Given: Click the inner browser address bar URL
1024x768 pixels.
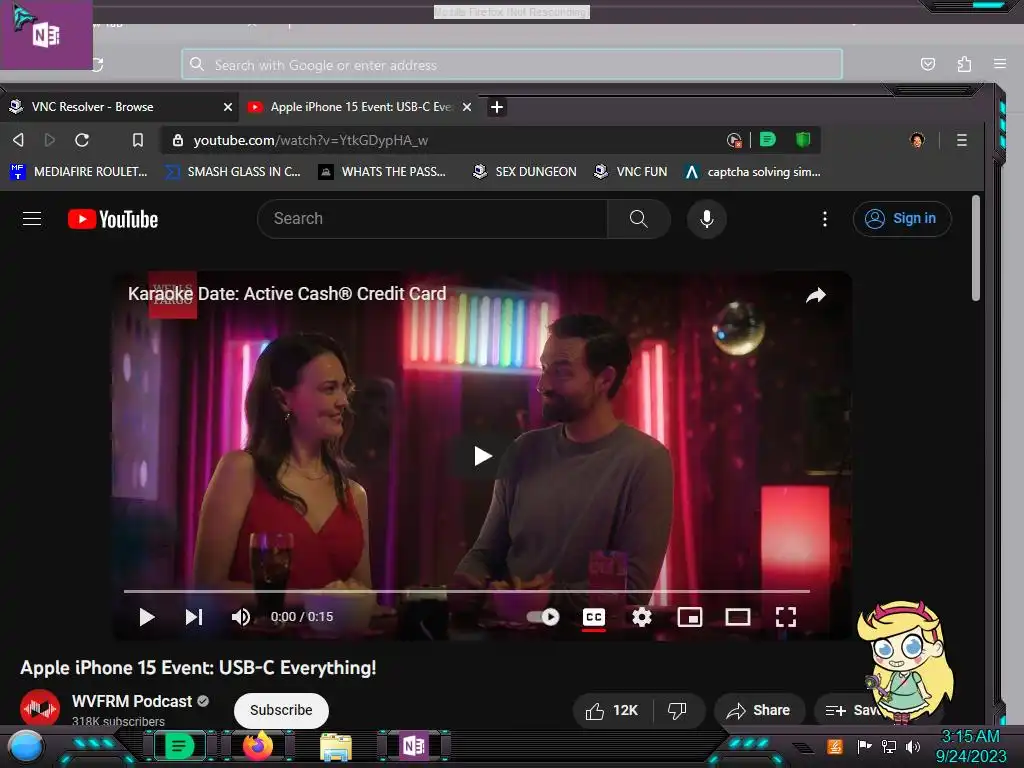Looking at the screenshot, I should tap(311, 140).
